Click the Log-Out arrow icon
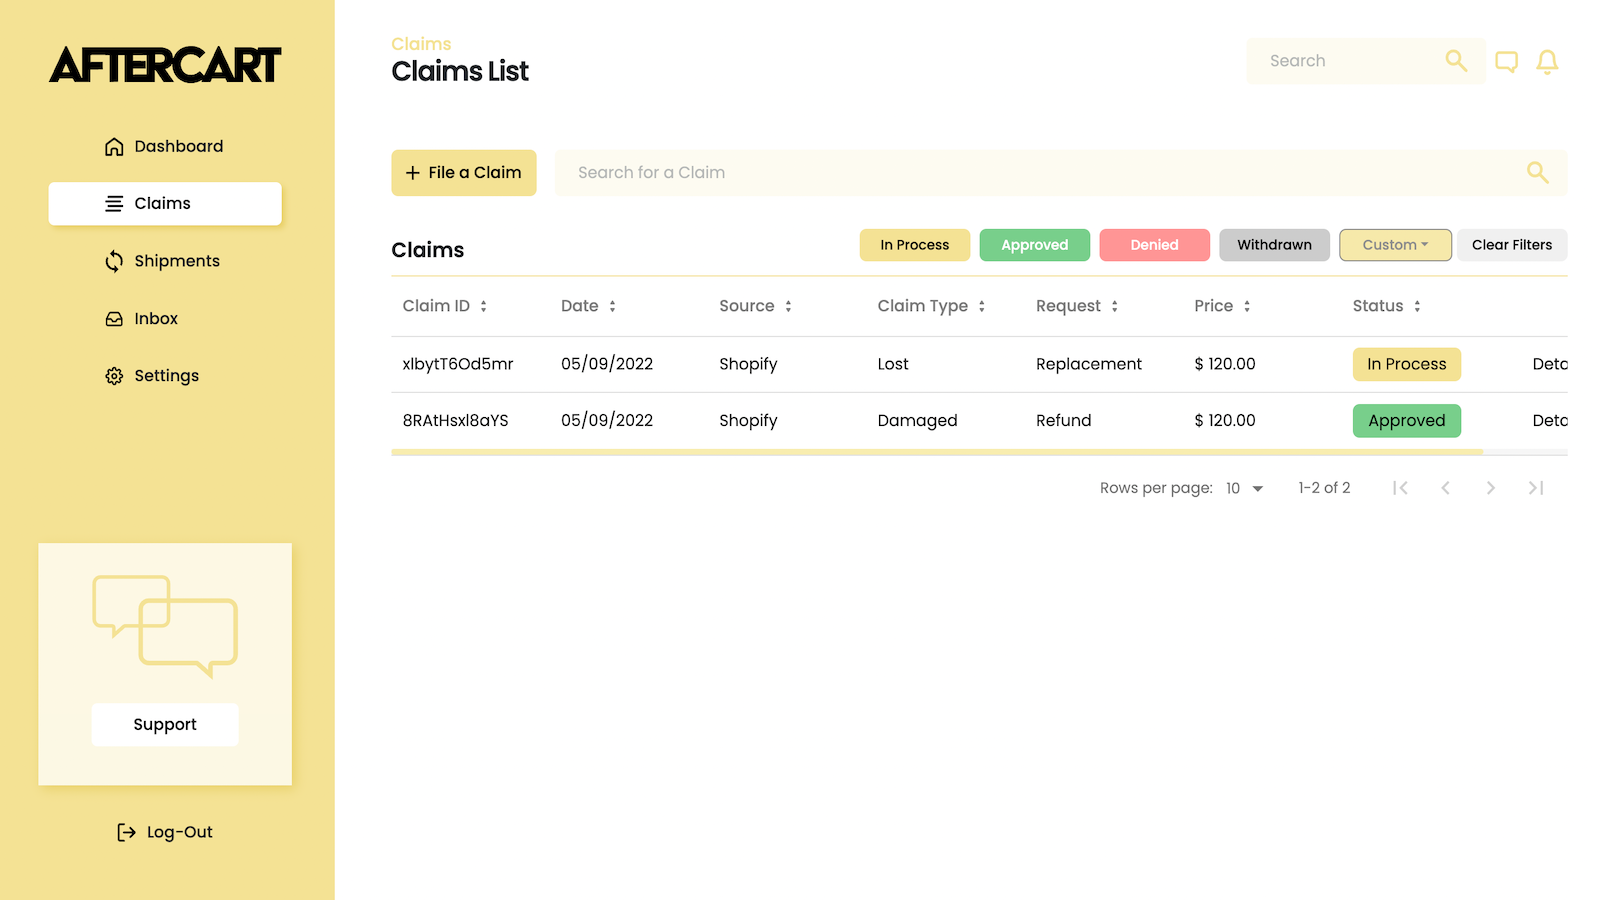This screenshot has height=900, width=1600. pyautogui.click(x=125, y=831)
